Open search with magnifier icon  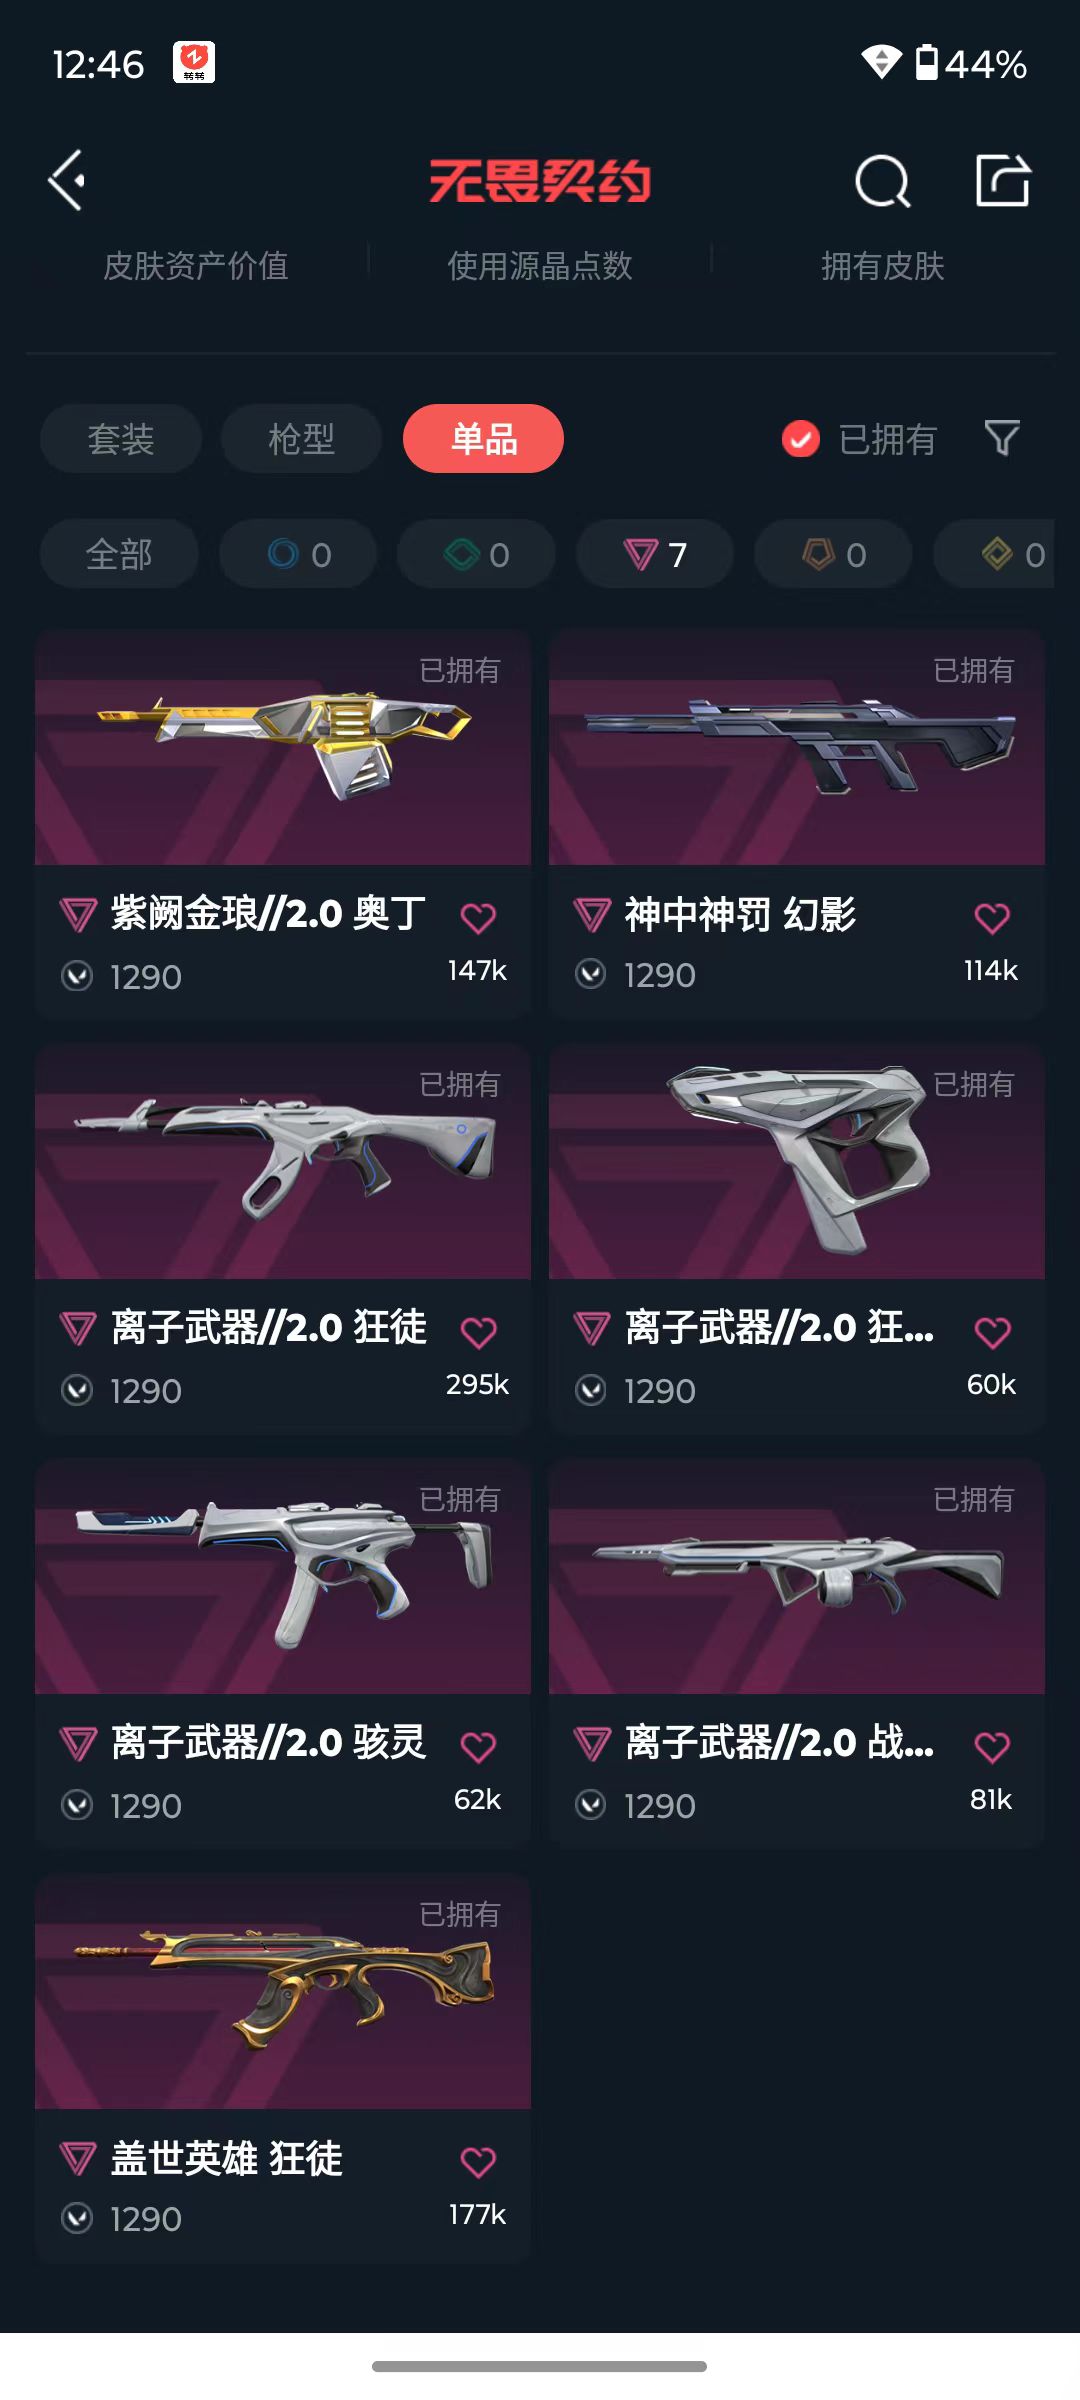pos(883,181)
